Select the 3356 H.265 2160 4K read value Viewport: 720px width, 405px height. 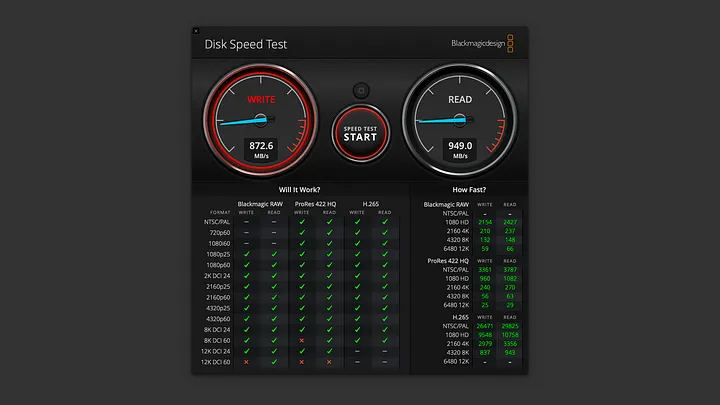510,343
